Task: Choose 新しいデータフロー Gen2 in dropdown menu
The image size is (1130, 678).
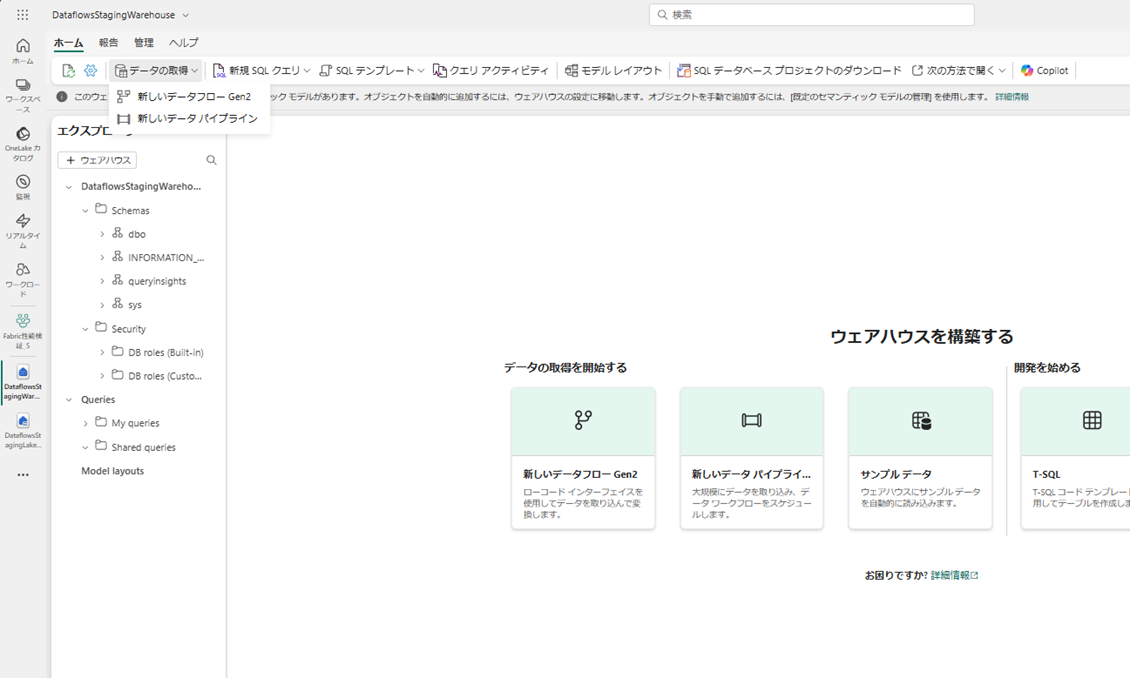Action: pos(190,96)
